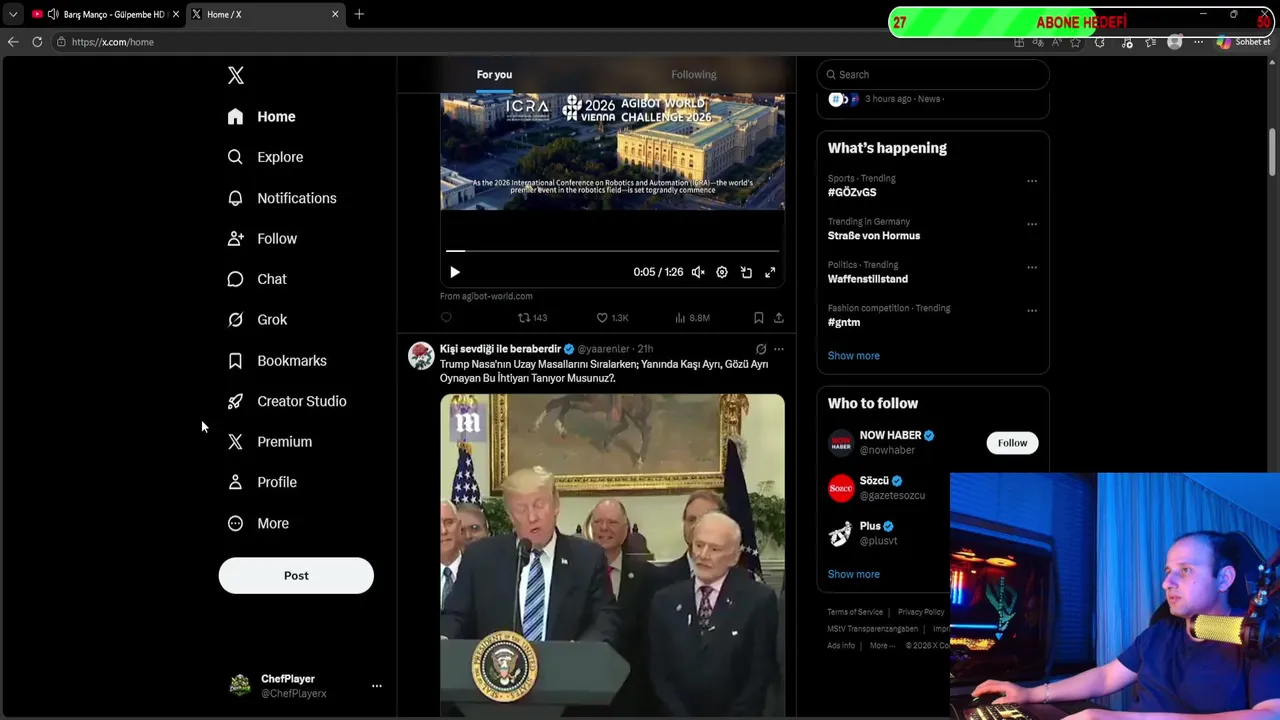Show more under Who to follow
The image size is (1280, 720).
854,574
